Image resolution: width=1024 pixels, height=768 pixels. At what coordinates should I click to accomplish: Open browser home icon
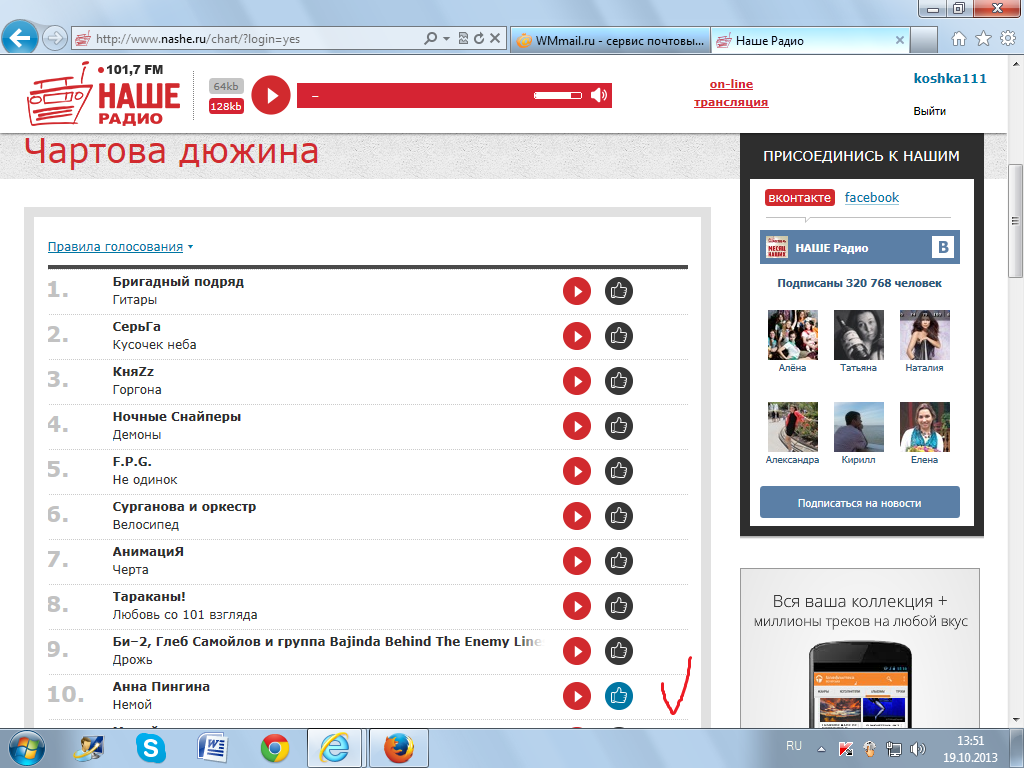tap(959, 39)
